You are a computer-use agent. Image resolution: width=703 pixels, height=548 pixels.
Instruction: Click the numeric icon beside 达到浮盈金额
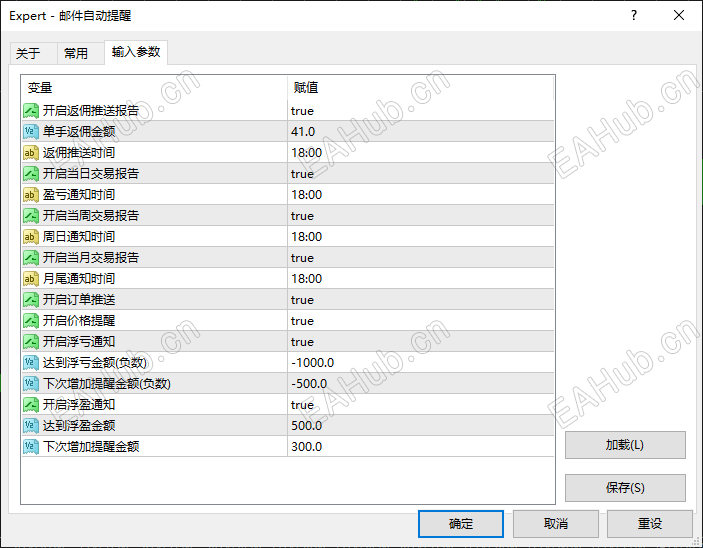pyautogui.click(x=31, y=426)
